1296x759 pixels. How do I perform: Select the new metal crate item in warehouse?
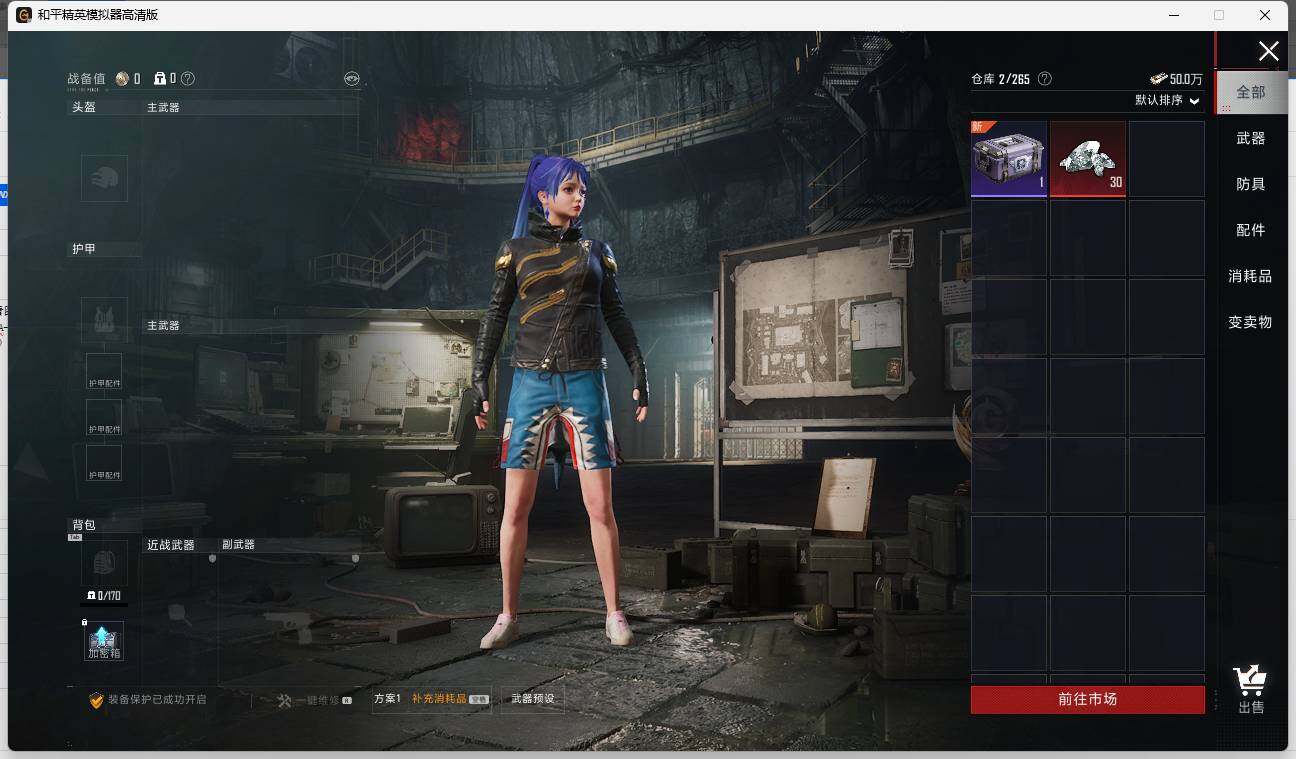click(x=1008, y=159)
